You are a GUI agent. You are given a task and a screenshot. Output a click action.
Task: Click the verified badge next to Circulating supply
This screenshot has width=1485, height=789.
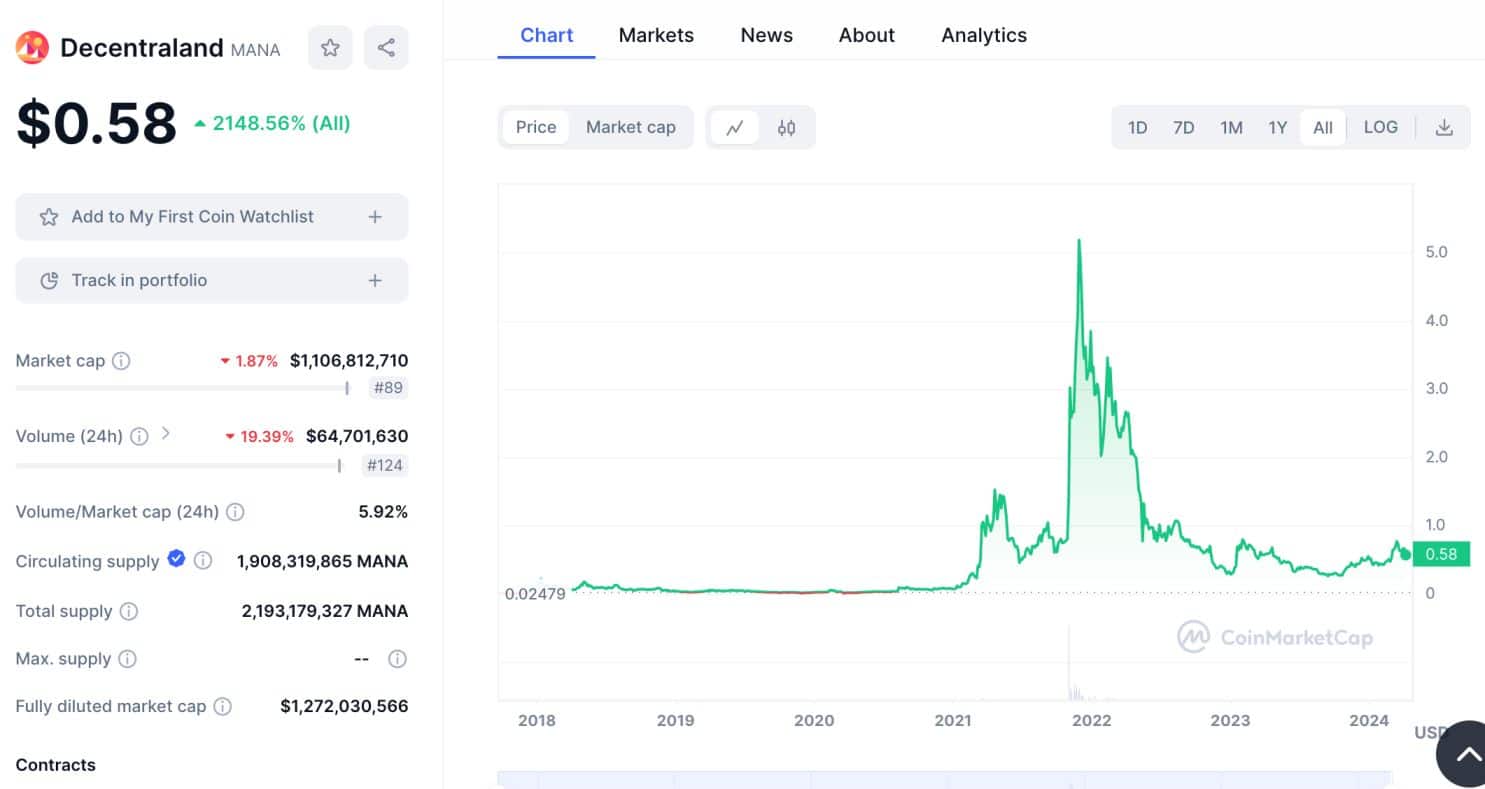176,559
